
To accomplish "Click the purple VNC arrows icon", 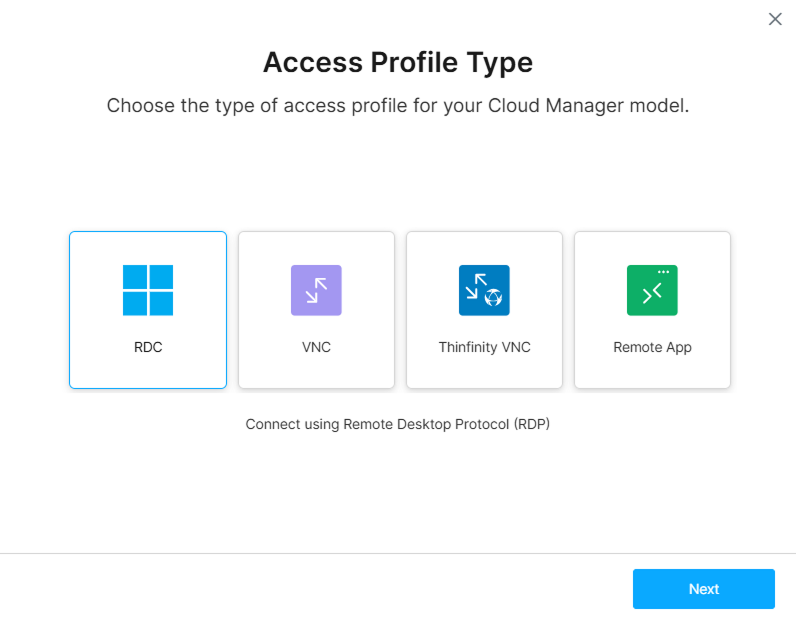I will click(316, 290).
